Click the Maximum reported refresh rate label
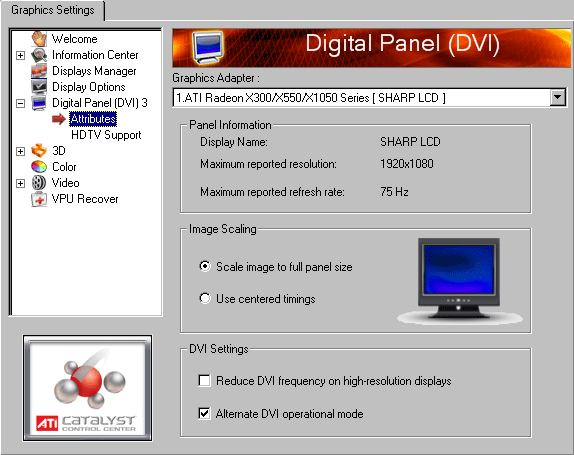This screenshot has width=574, height=455. tap(272, 192)
